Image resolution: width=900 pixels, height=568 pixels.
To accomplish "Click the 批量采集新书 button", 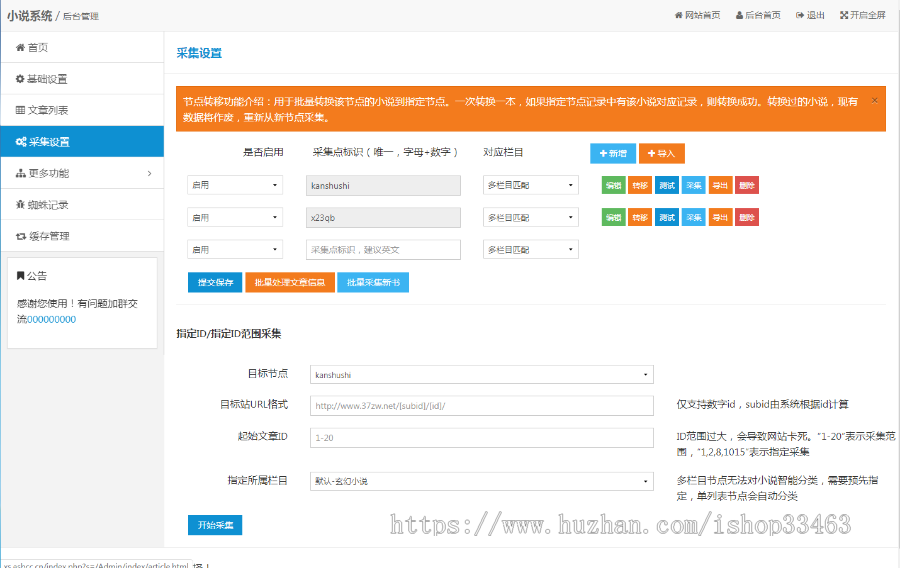I will point(373,282).
